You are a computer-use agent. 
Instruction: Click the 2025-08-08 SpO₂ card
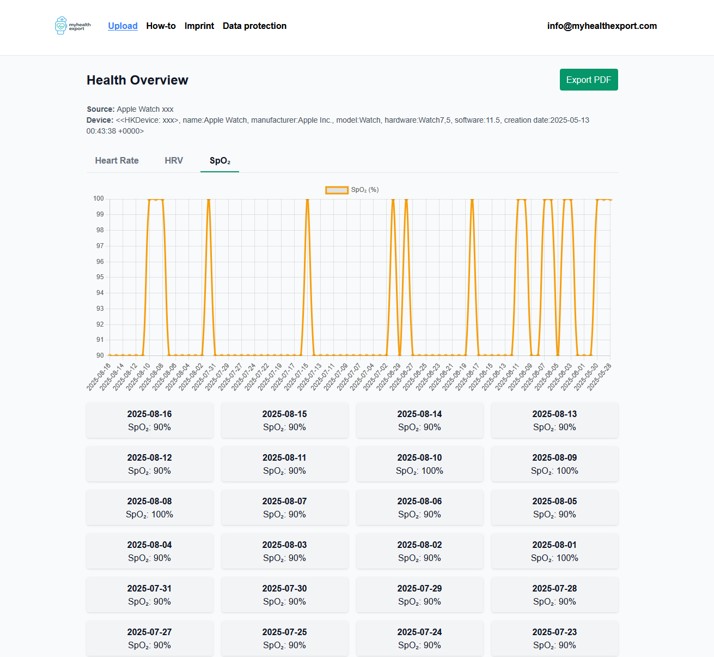coord(149,508)
